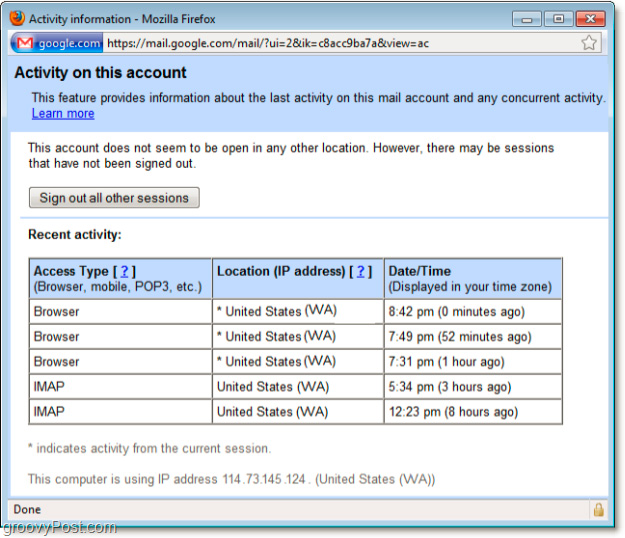This screenshot has height=538, width=625.
Task: Minimize the Activity information window
Action: coord(527,19)
